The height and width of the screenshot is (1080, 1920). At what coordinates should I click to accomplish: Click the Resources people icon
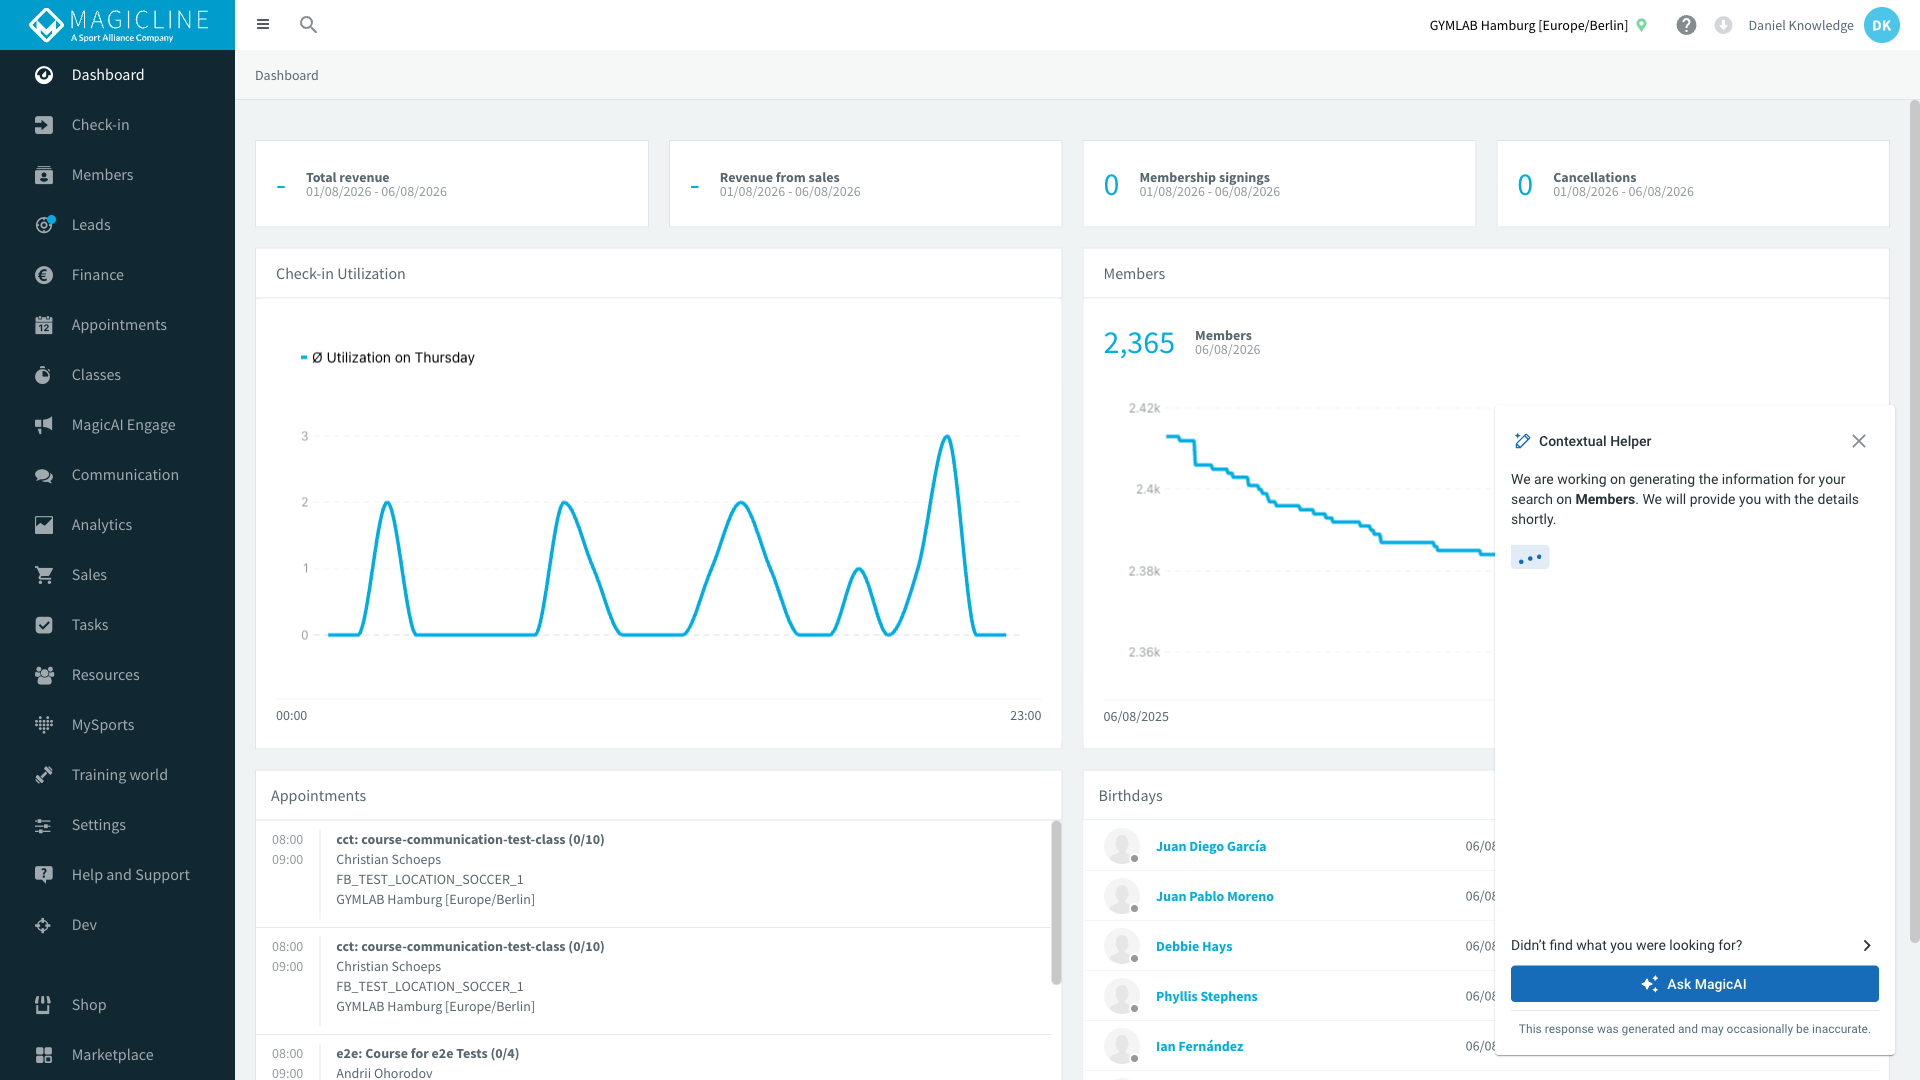point(44,675)
